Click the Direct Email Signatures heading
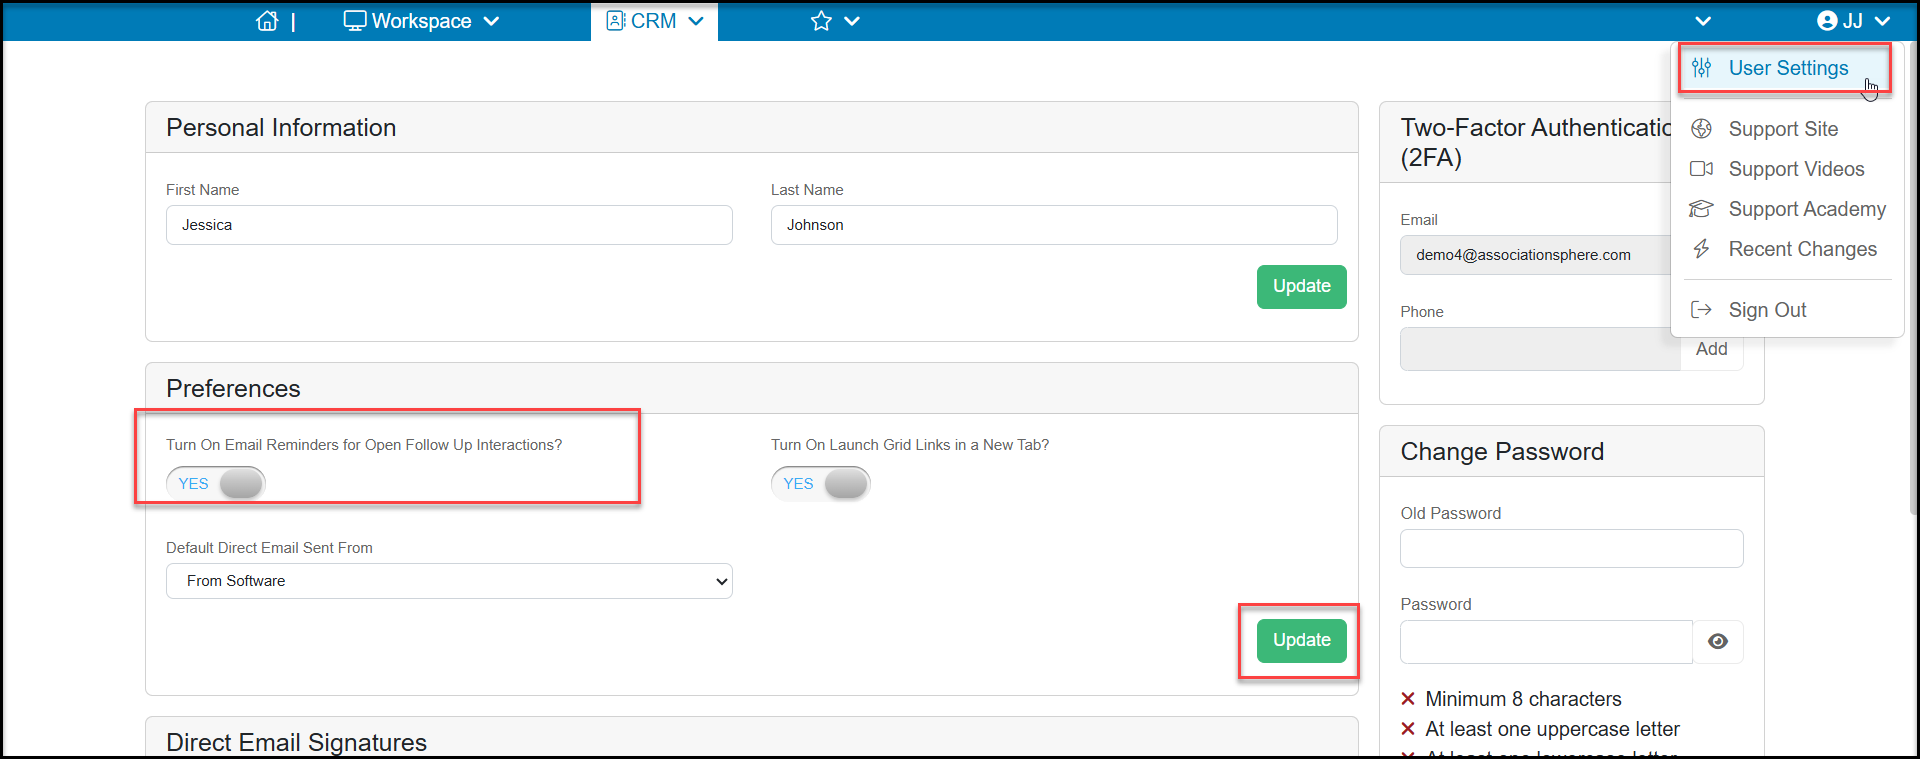This screenshot has height=759, width=1920. click(296, 743)
